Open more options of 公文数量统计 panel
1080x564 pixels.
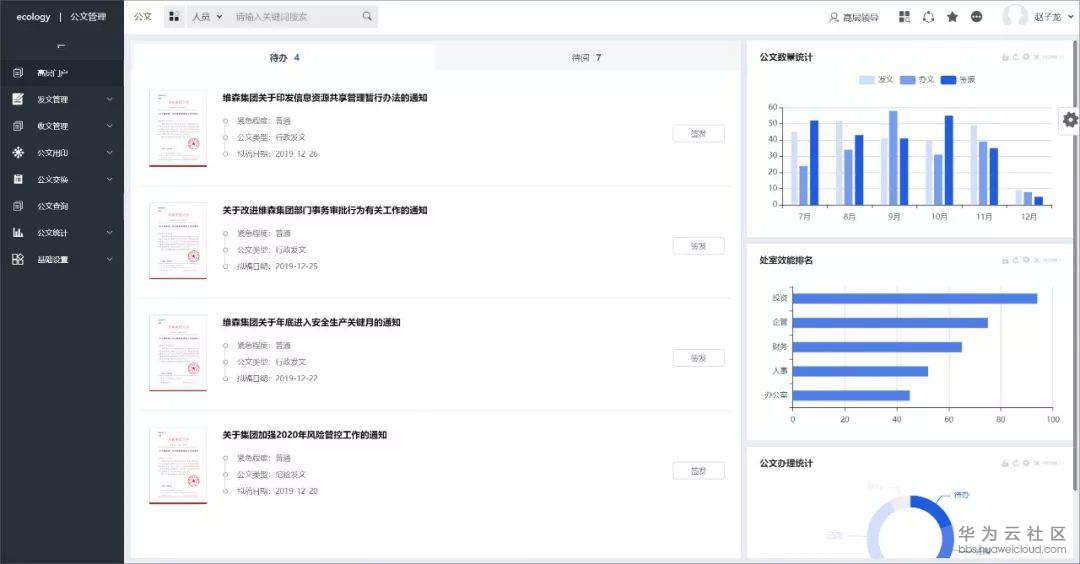pyautogui.click(x=1052, y=57)
